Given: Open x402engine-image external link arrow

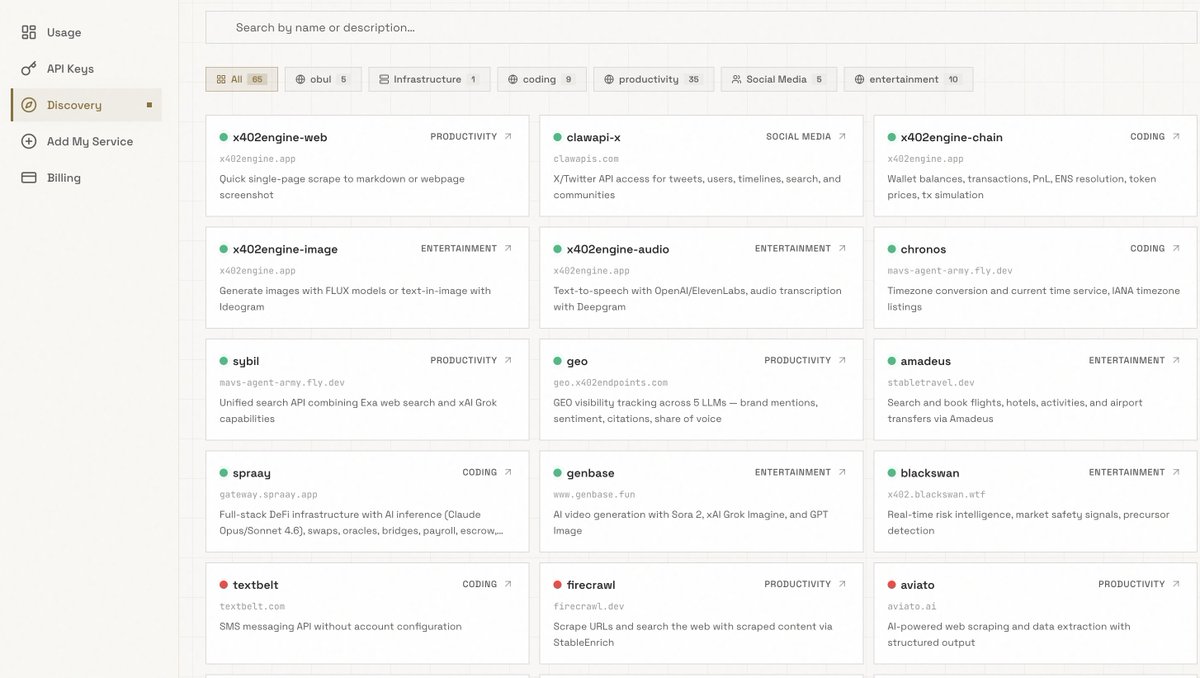Looking at the screenshot, I should [x=508, y=248].
